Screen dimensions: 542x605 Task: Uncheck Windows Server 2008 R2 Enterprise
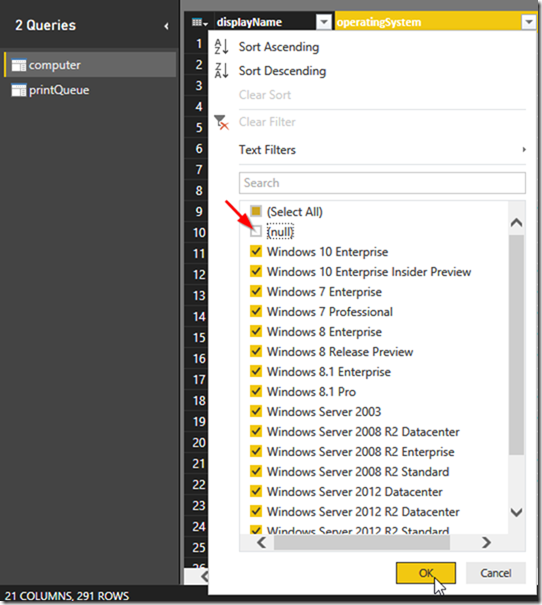pos(256,451)
